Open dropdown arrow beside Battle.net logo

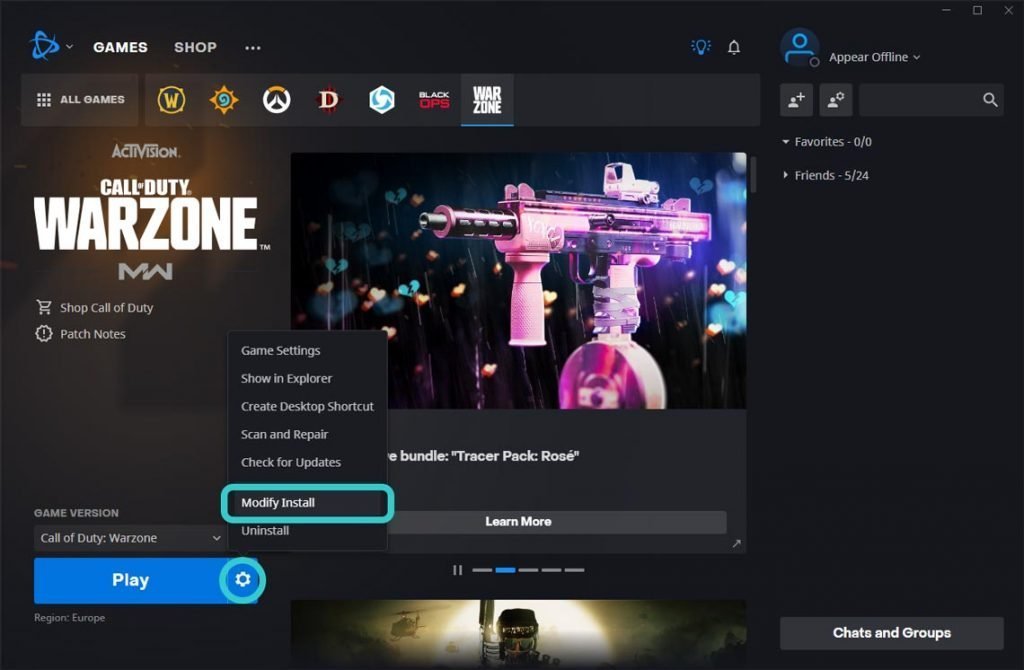pos(69,47)
